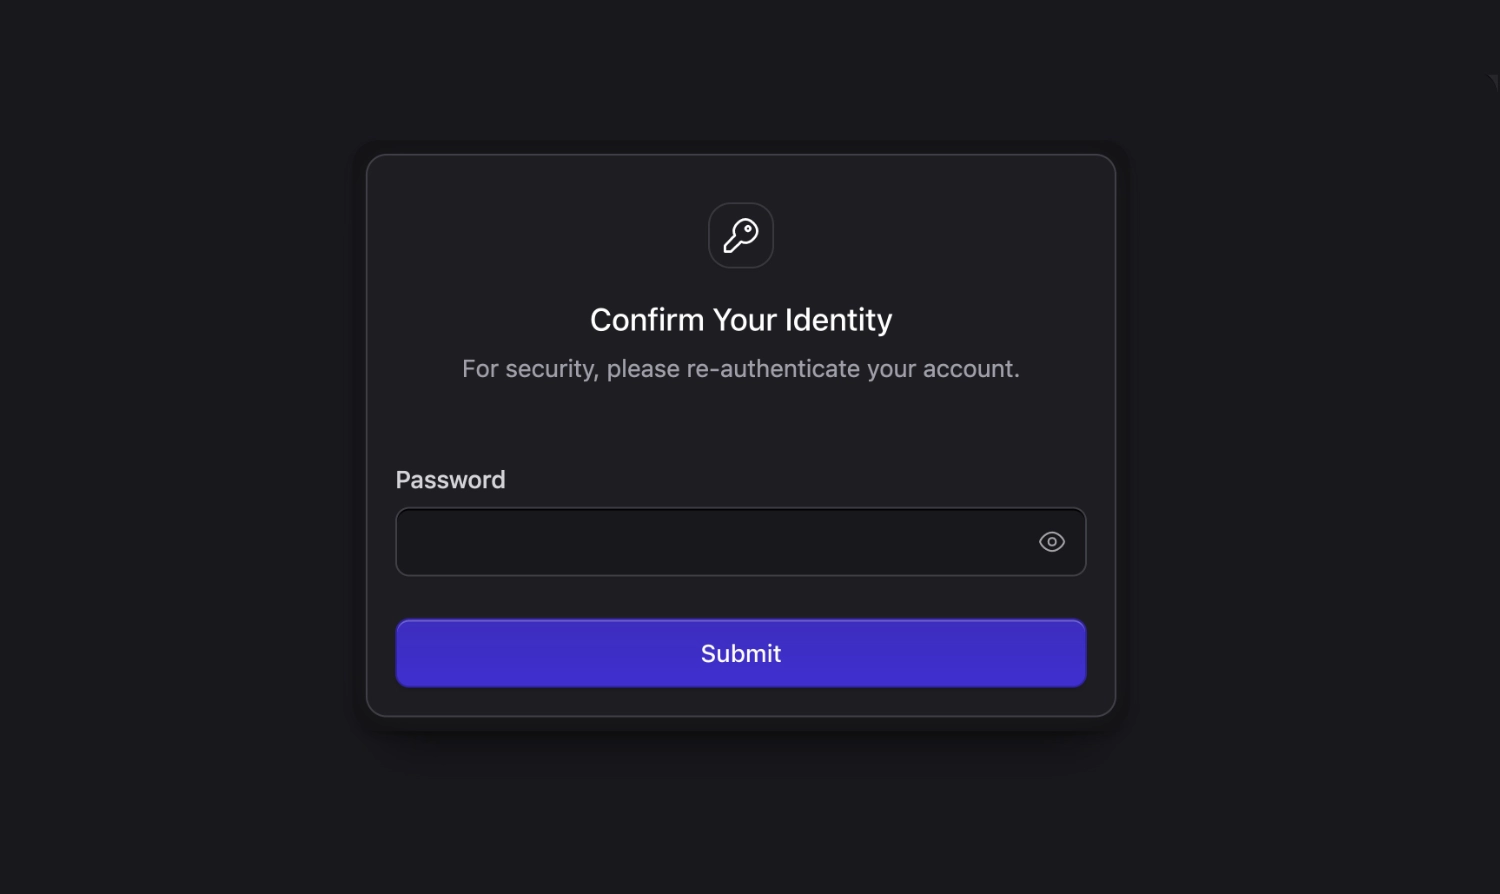The height and width of the screenshot is (894, 1500).
Task: Click the re-authenticate your account subtitle
Action: click(740, 369)
